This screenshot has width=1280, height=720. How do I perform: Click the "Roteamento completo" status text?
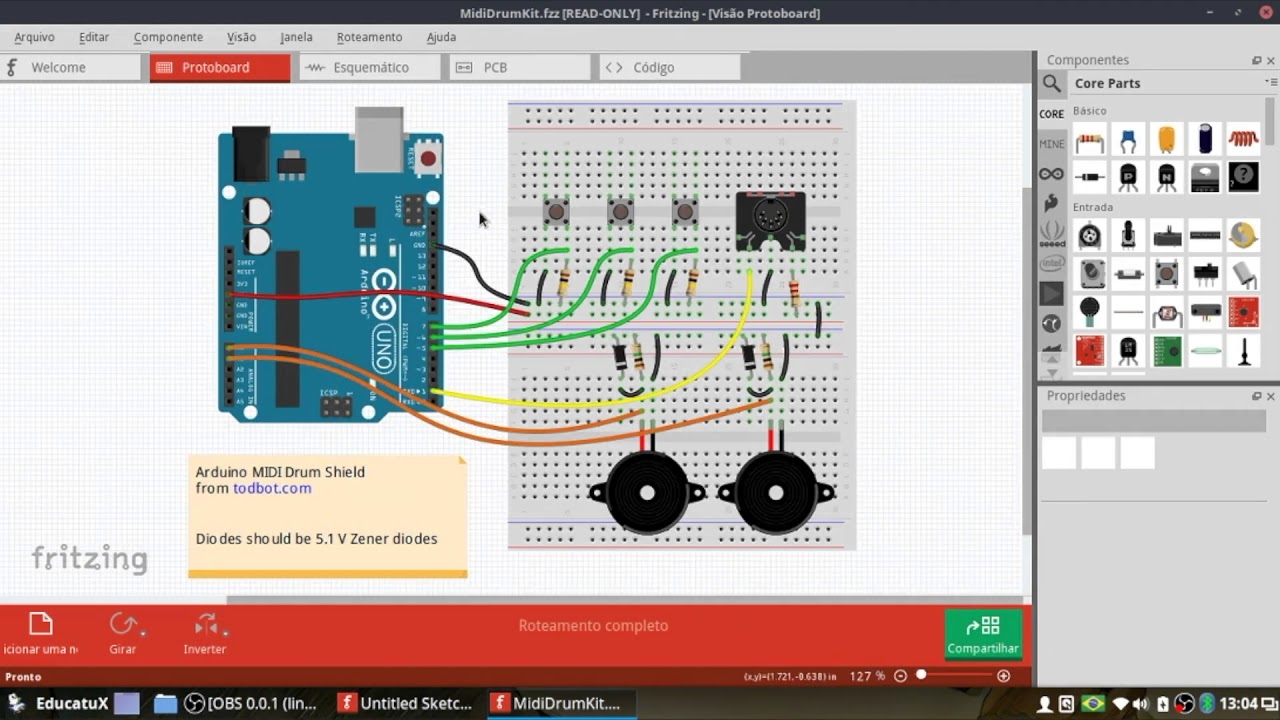tap(593, 626)
